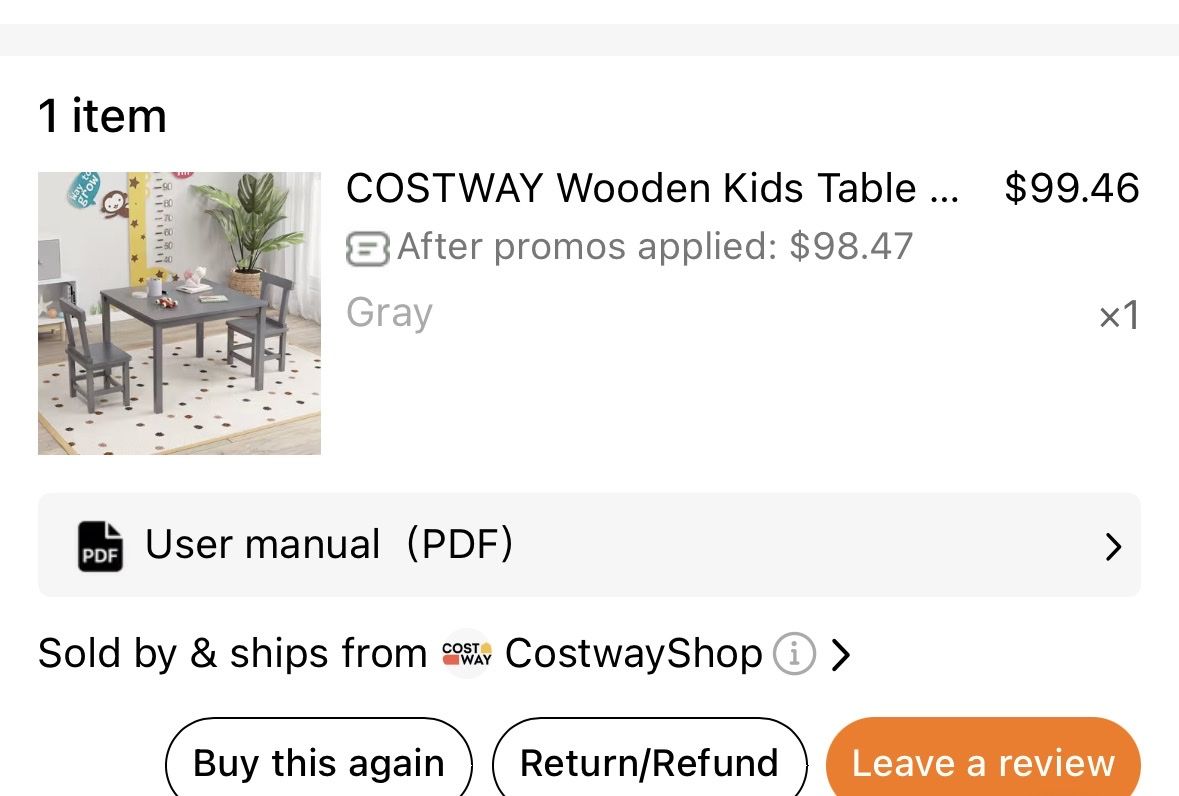
Task: Tap the orange Leave a review button
Action: pos(983,758)
